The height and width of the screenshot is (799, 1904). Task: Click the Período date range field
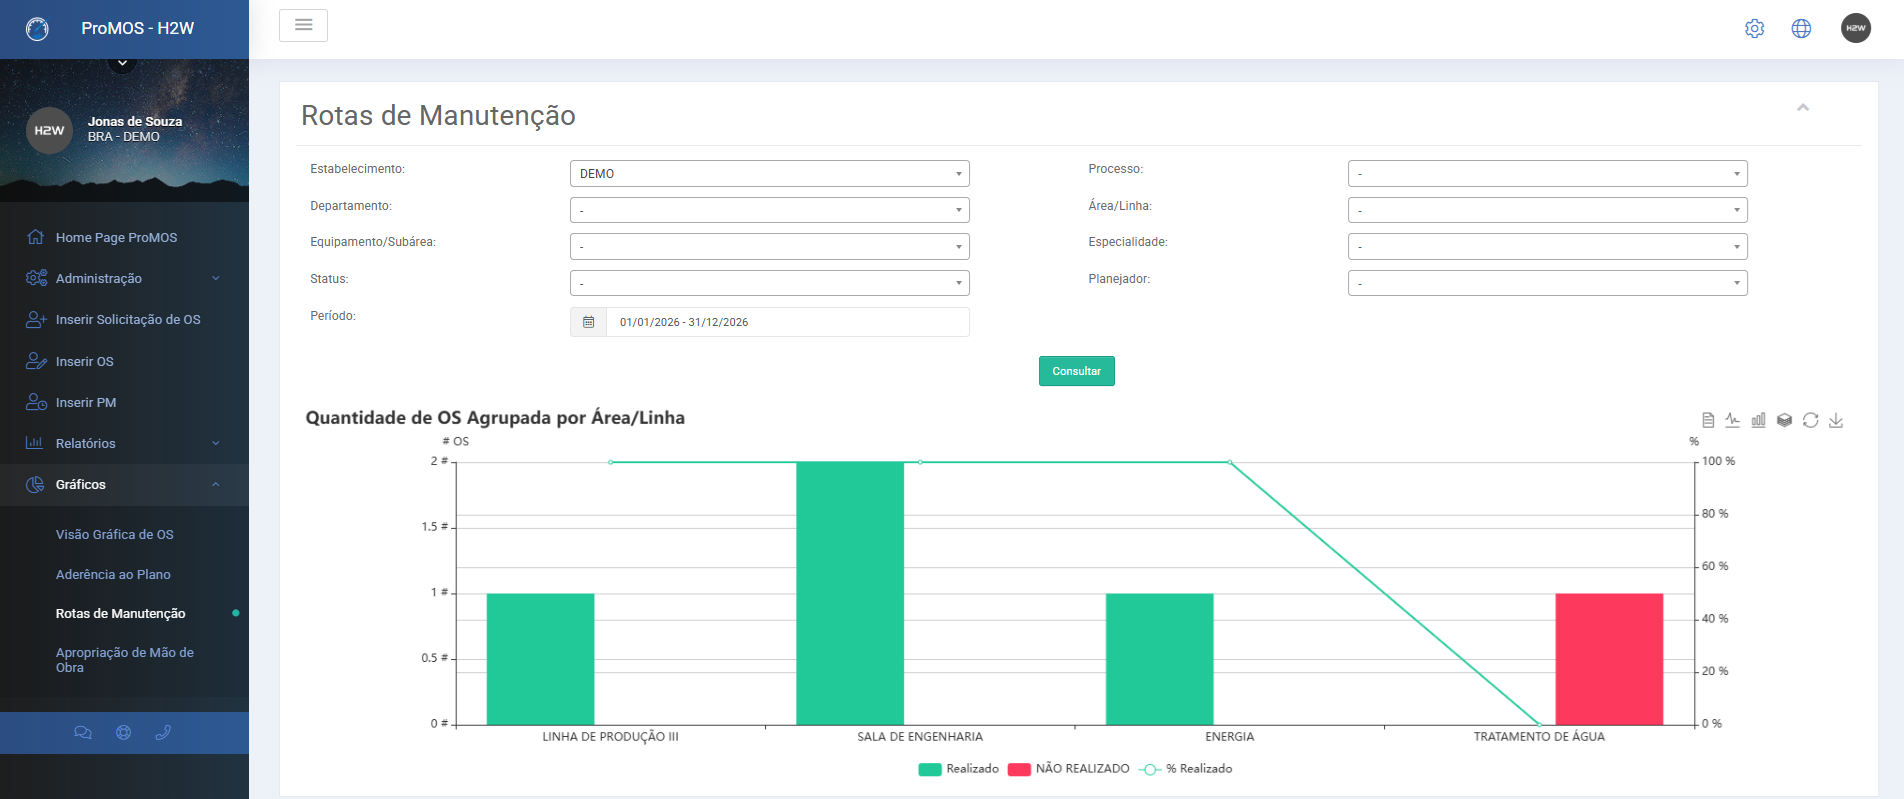(x=788, y=322)
